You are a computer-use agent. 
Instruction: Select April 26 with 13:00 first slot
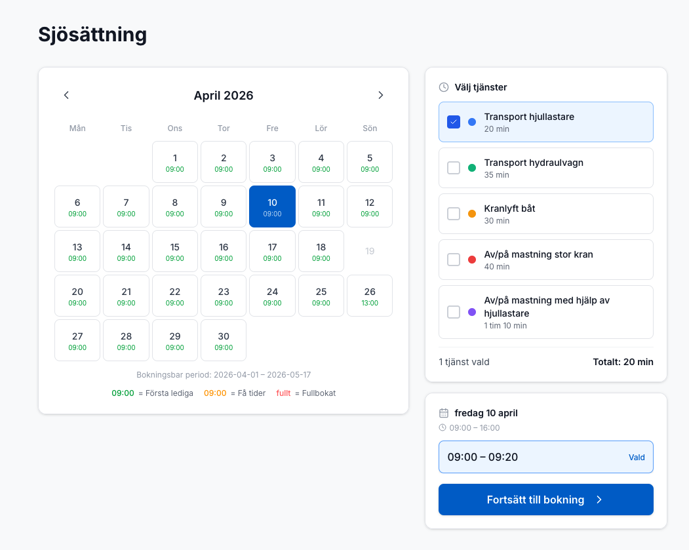pos(369,296)
